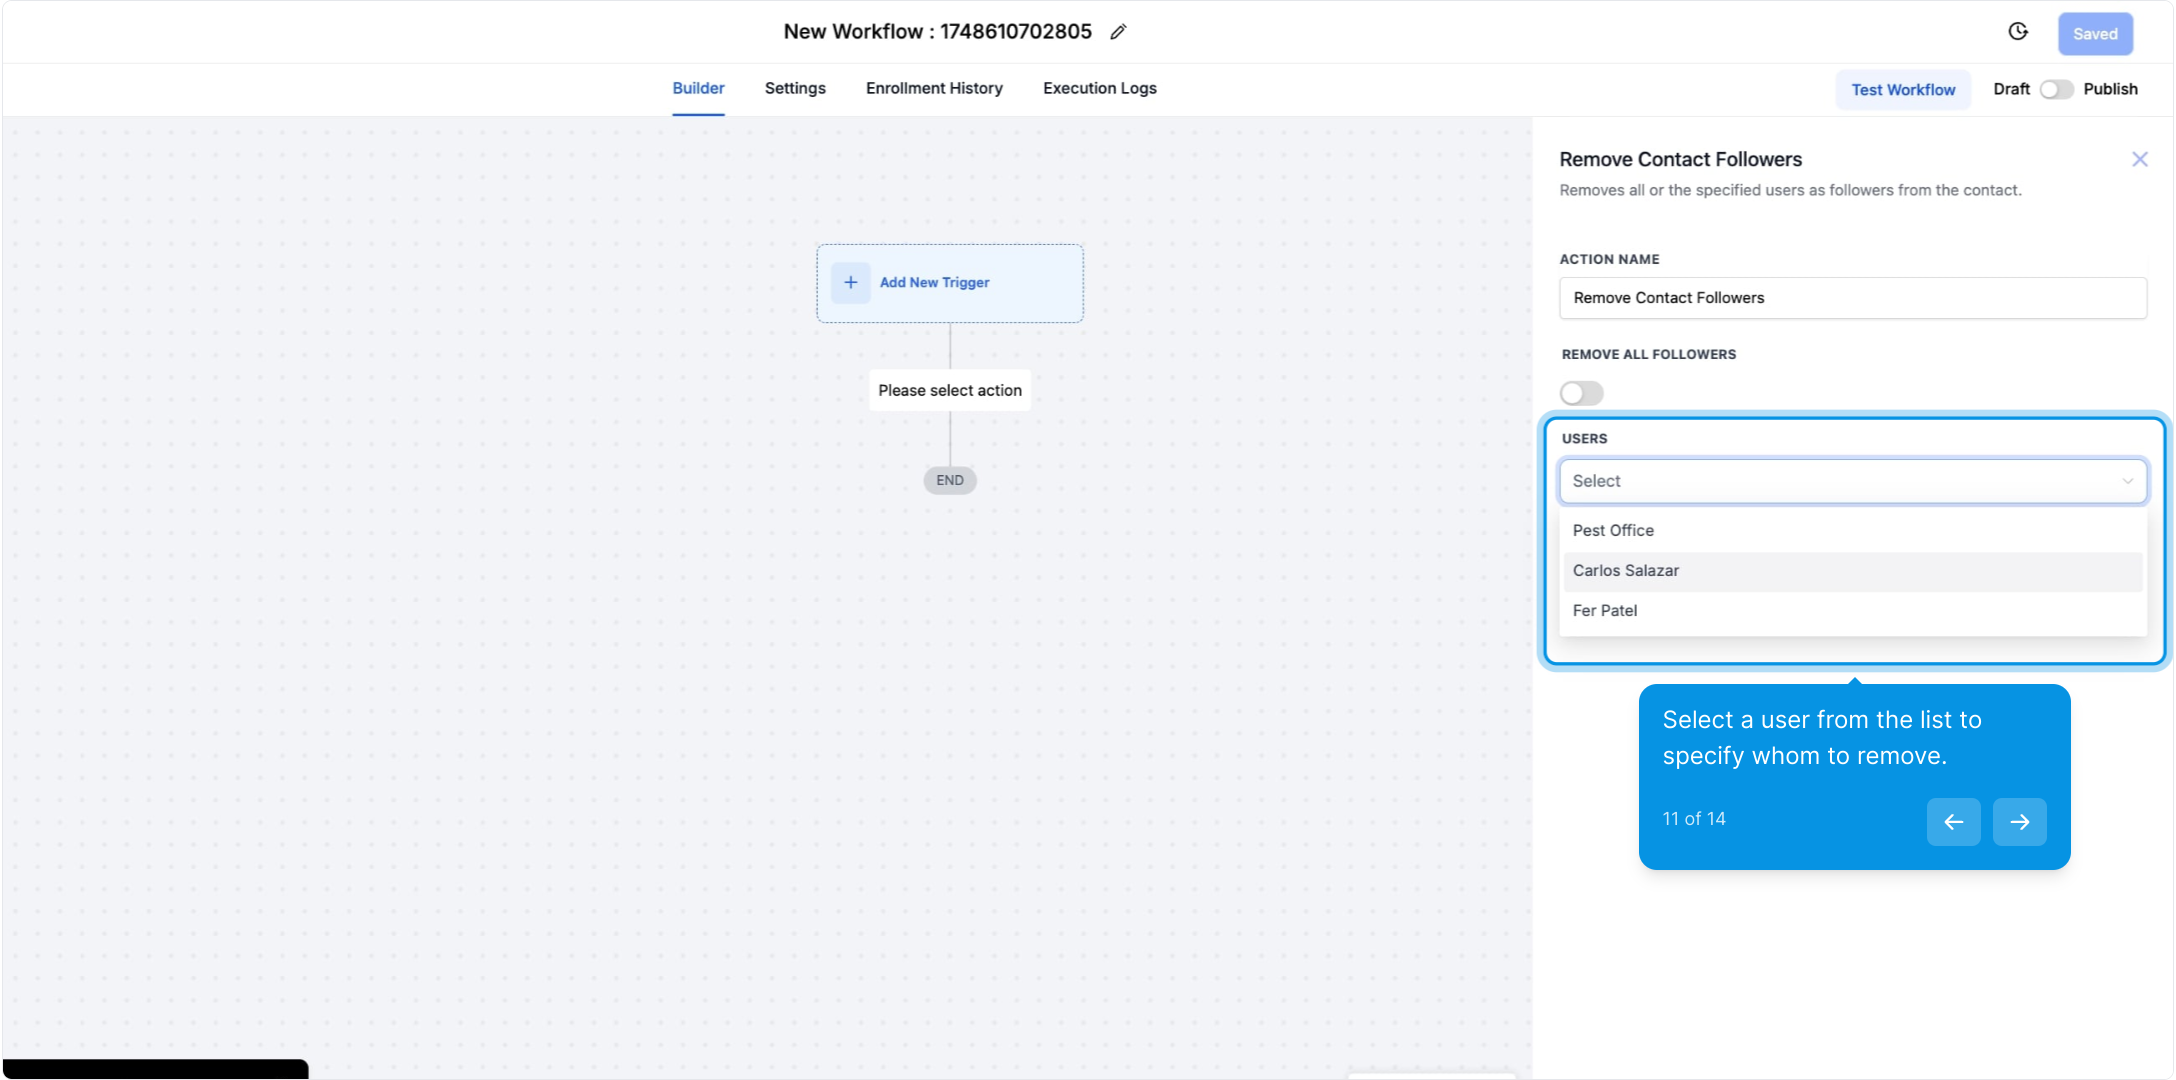
Task: Close the Remove Contact Followers panel
Action: coord(2139,159)
